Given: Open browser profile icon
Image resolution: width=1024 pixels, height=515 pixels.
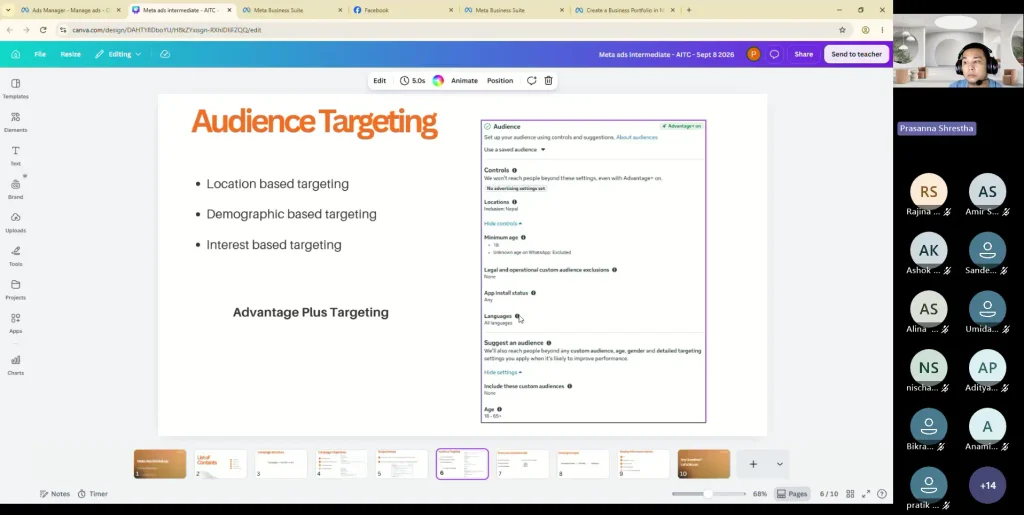Looking at the screenshot, I should [x=865, y=29].
